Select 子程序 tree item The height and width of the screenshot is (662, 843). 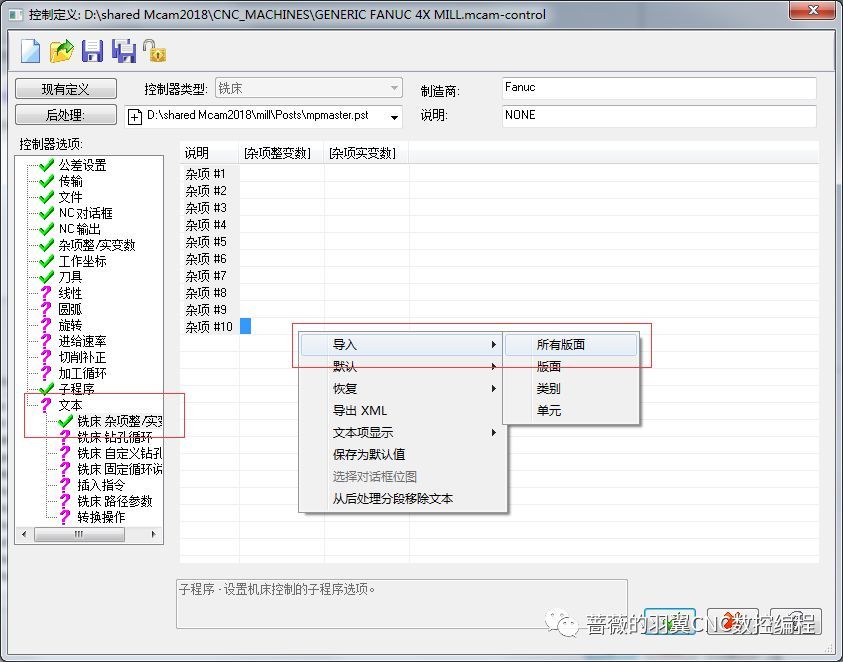pos(76,389)
